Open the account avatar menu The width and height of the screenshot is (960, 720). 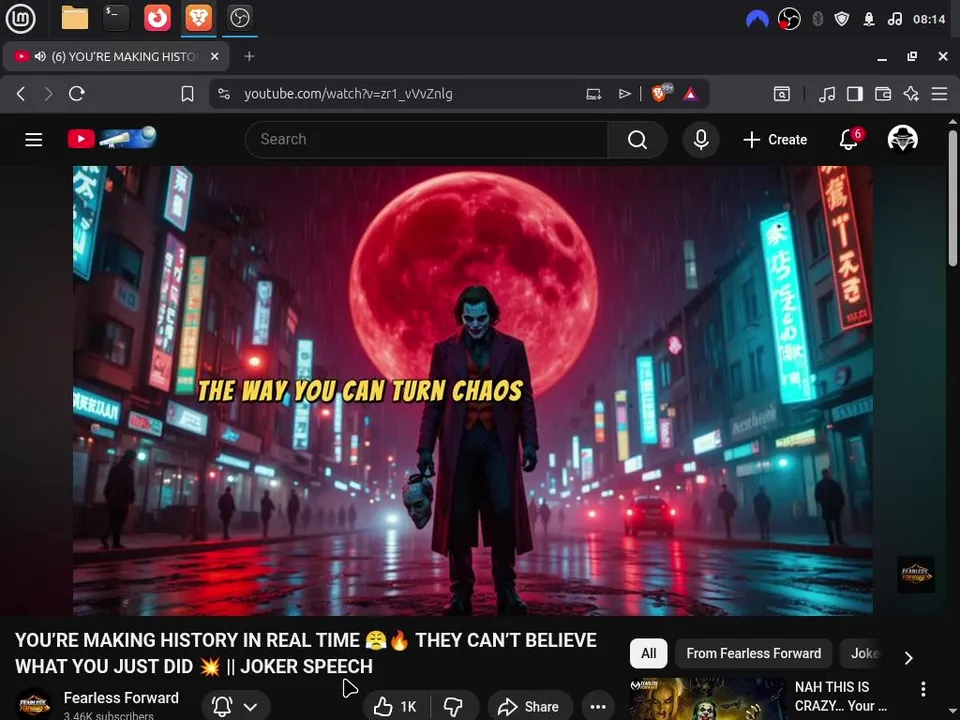[902, 139]
